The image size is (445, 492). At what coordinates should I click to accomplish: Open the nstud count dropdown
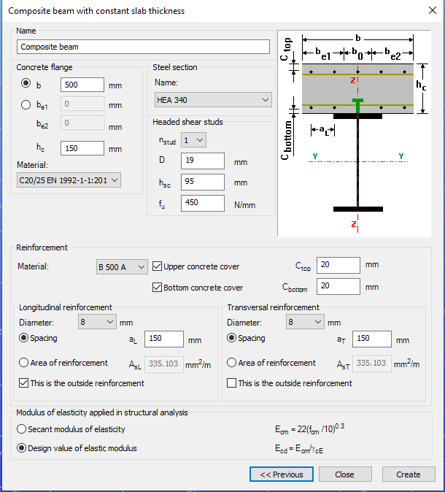pyautogui.click(x=194, y=140)
